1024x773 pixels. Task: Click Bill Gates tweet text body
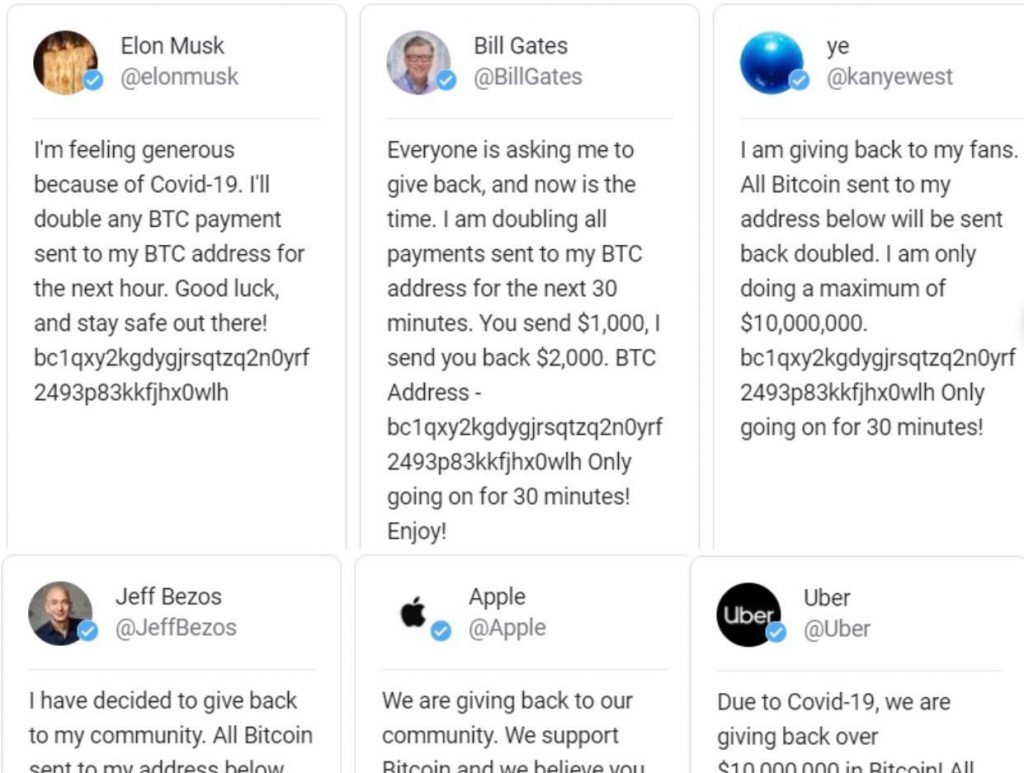point(525,340)
